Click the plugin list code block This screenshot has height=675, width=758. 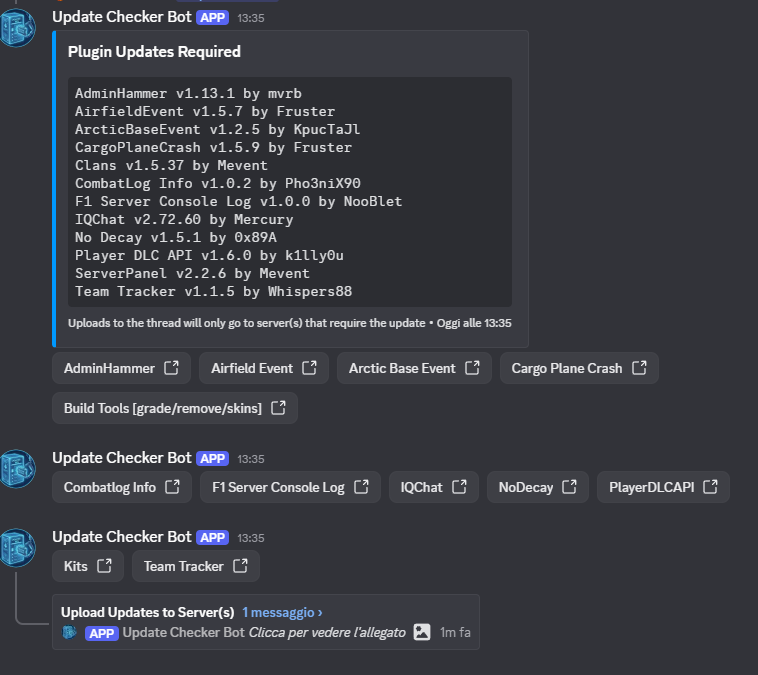(x=290, y=192)
